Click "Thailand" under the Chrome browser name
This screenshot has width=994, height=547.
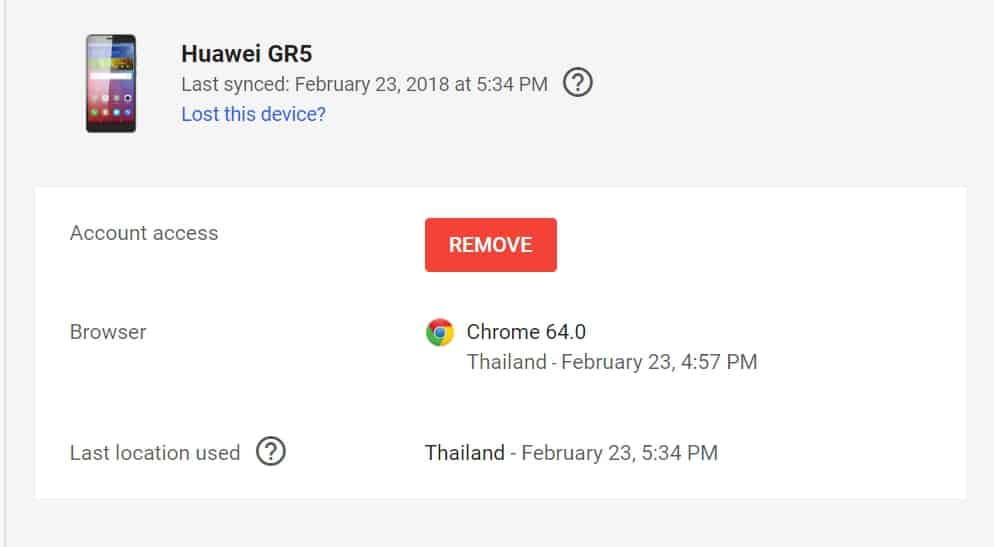click(506, 362)
